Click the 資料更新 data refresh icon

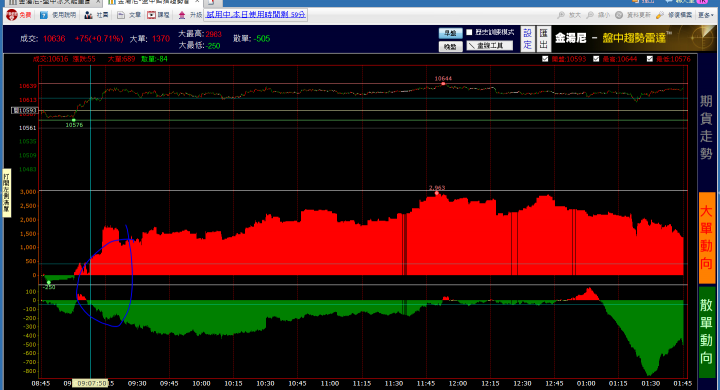[619, 15]
